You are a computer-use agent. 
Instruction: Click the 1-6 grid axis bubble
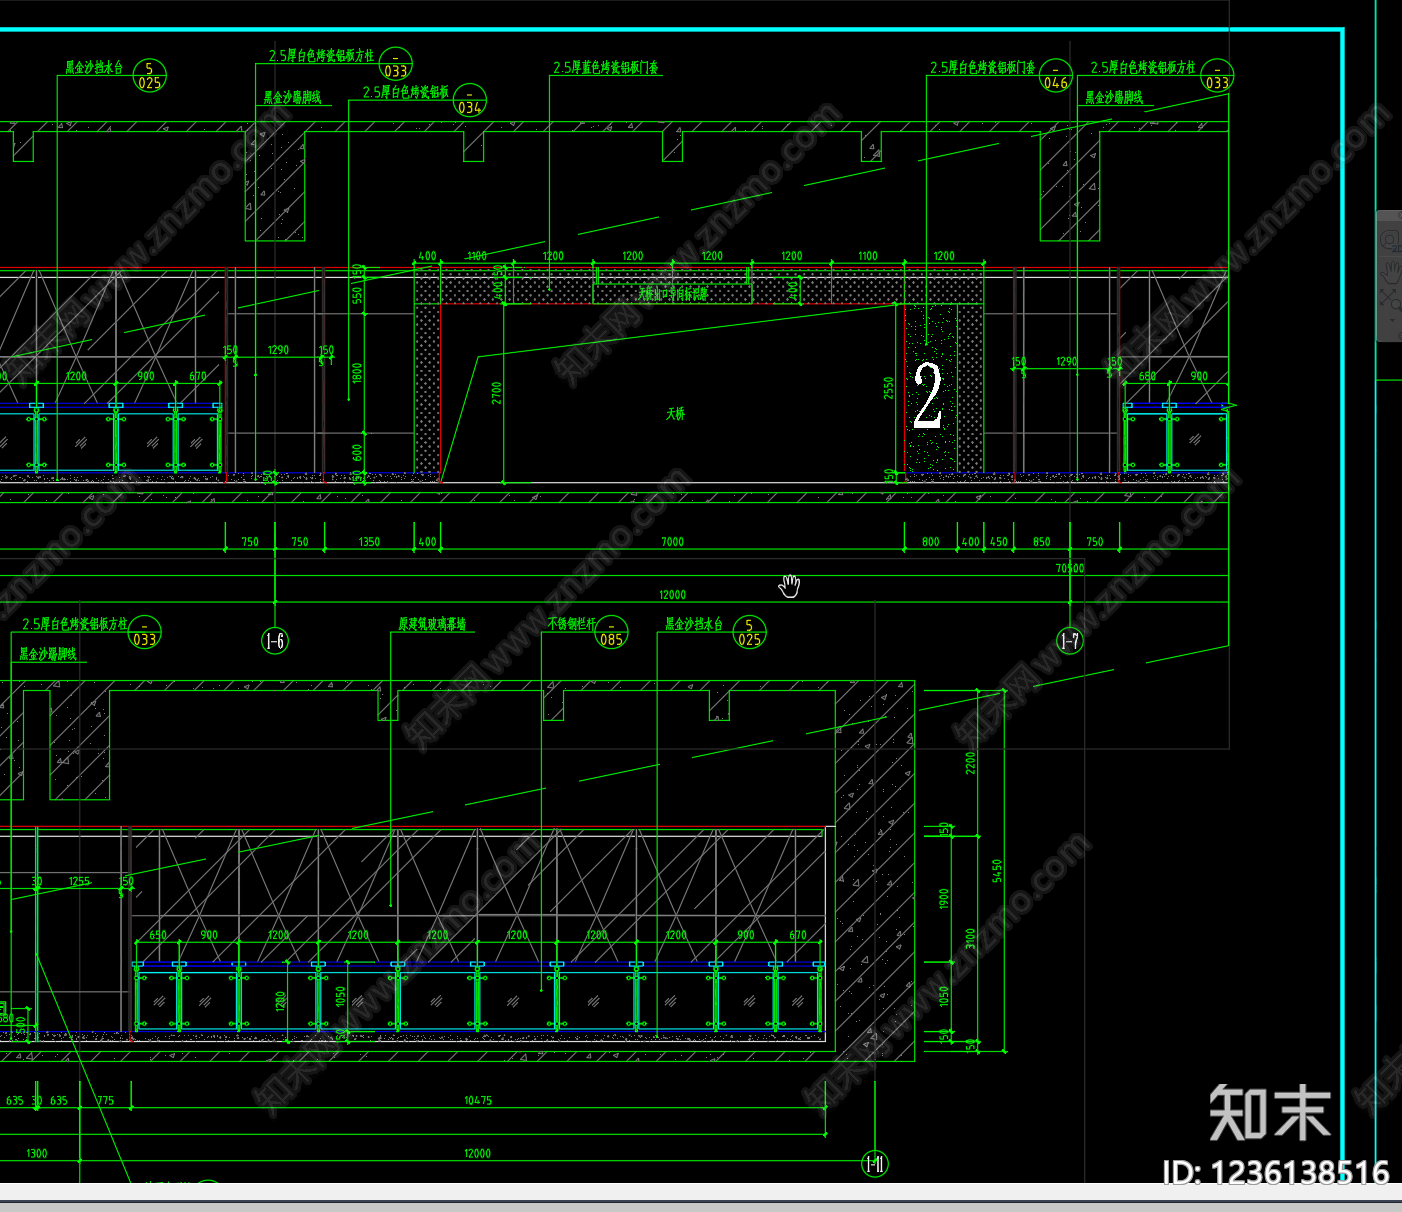(x=275, y=640)
